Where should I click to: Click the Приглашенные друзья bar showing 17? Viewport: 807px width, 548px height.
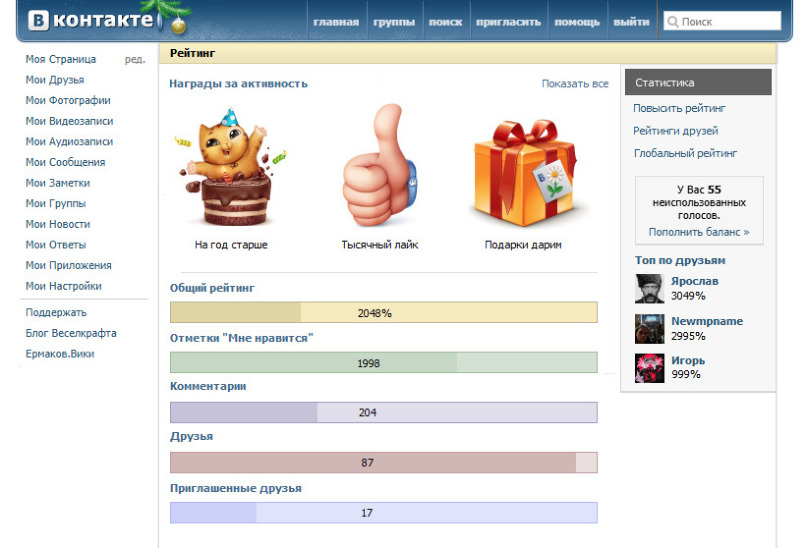coord(384,512)
